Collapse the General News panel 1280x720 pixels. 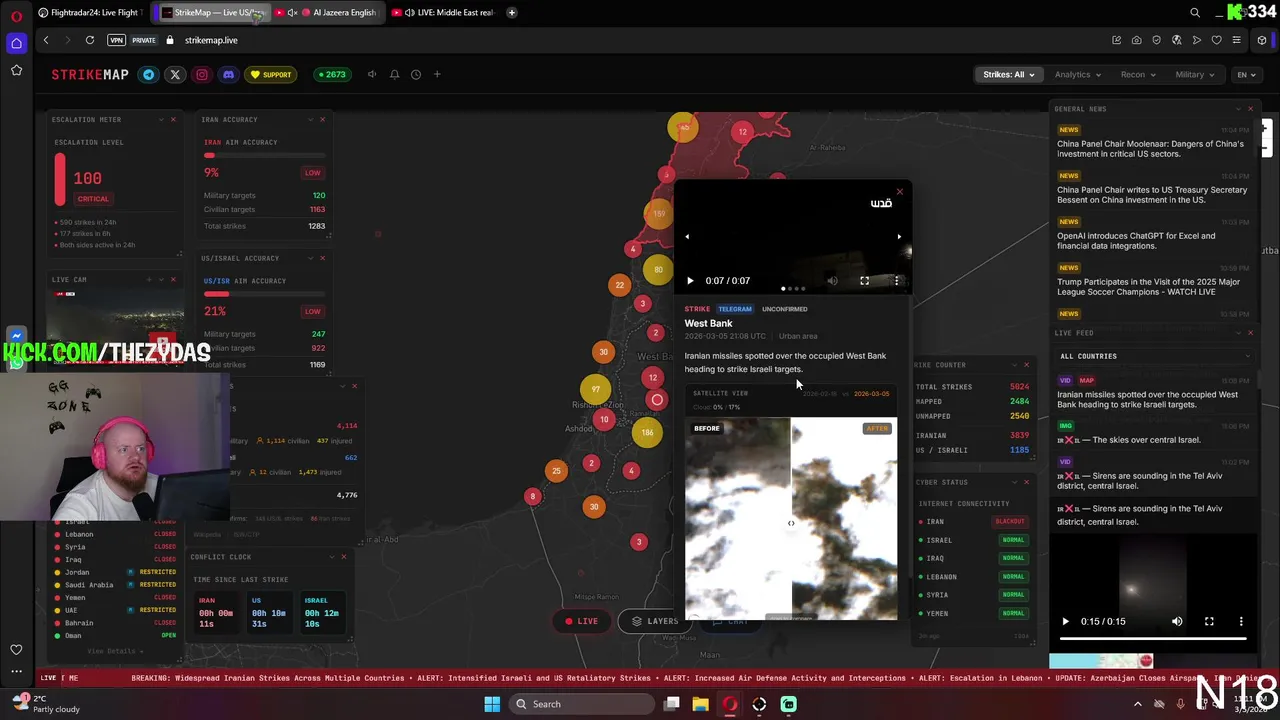[1238, 108]
